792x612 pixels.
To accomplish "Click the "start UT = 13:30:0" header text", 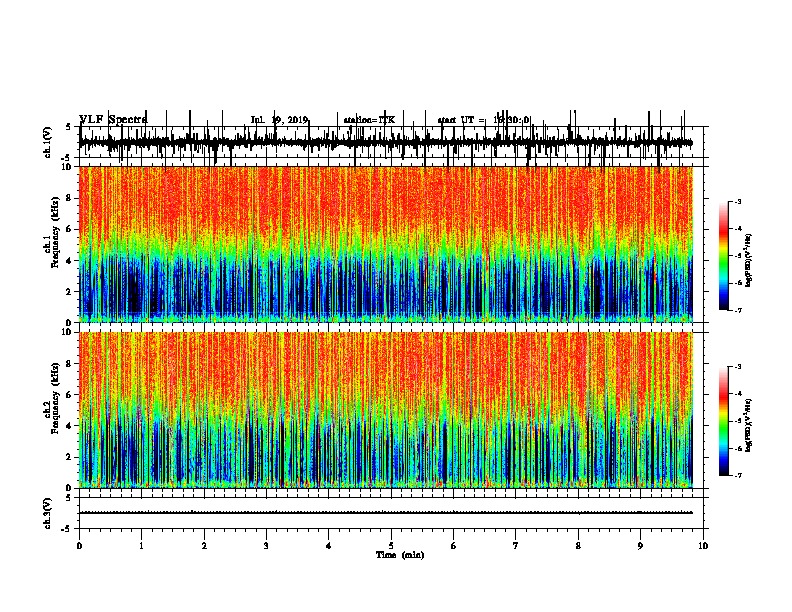I will pyautogui.click(x=483, y=120).
